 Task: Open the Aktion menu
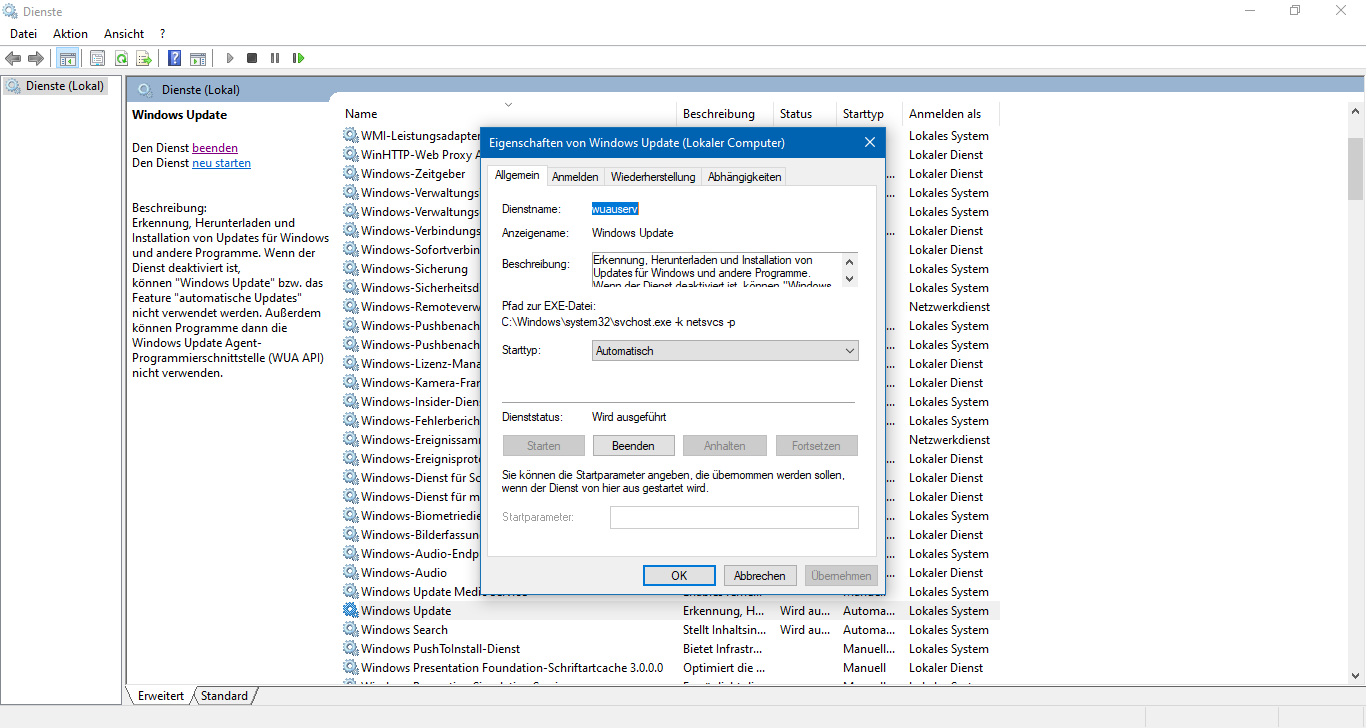coord(70,34)
